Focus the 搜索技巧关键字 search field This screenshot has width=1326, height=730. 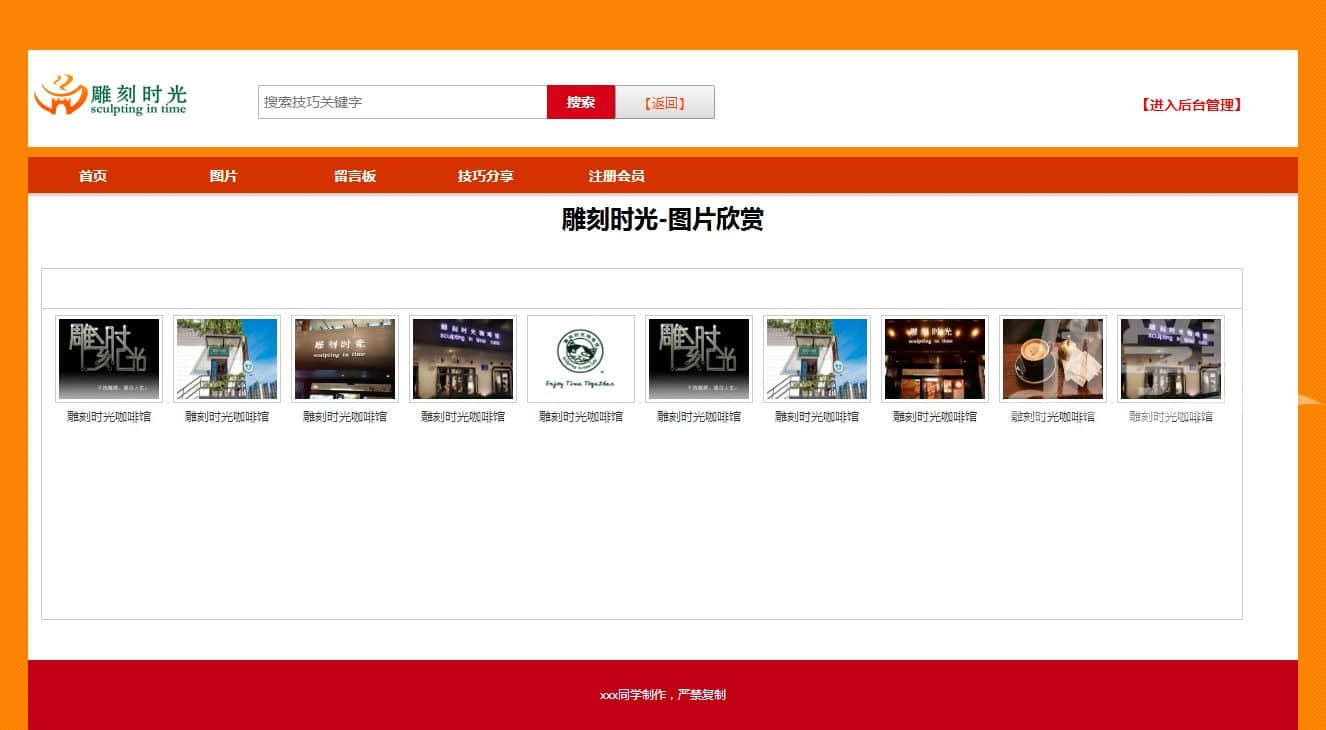402,102
